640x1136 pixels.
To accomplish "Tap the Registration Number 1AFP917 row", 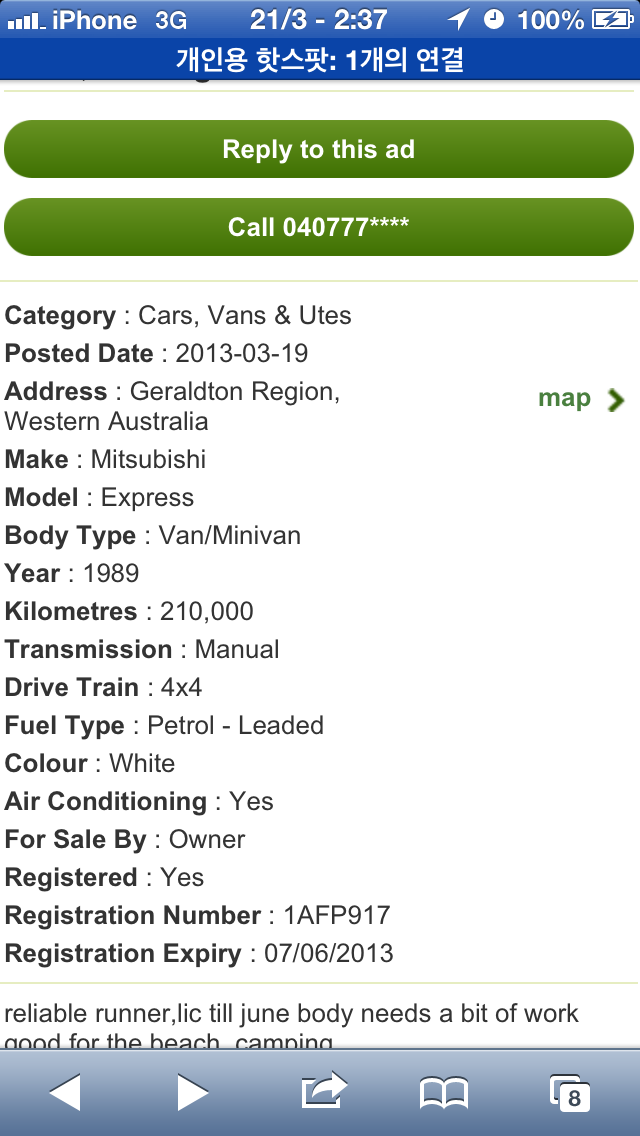I will click(198, 915).
